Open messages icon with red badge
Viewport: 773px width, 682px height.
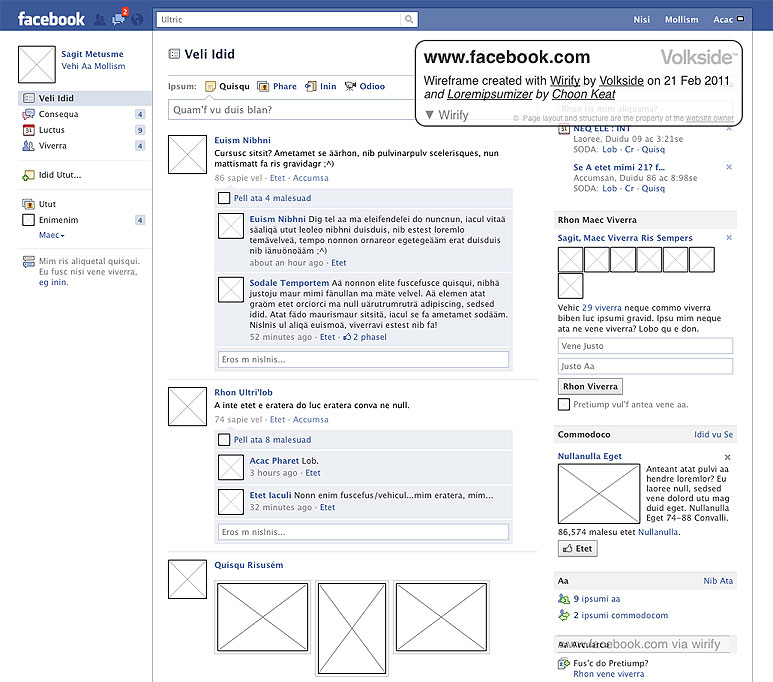118,19
